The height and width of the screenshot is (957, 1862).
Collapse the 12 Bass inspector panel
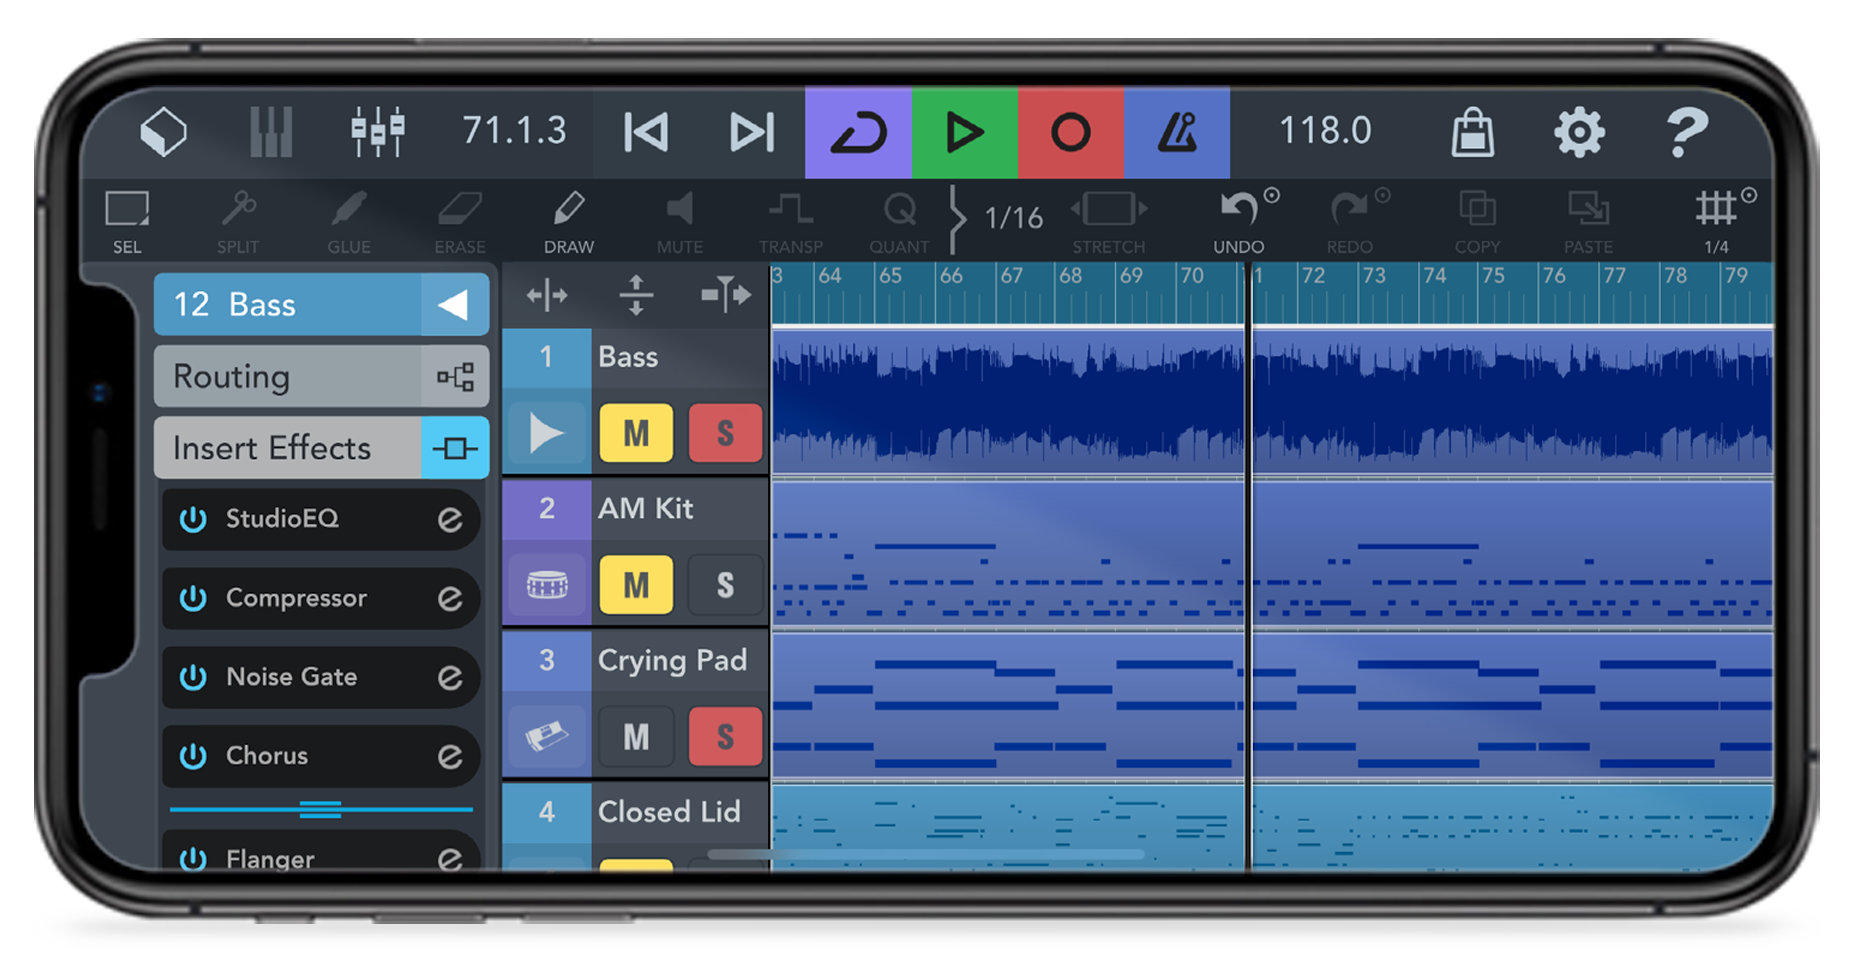coord(455,304)
